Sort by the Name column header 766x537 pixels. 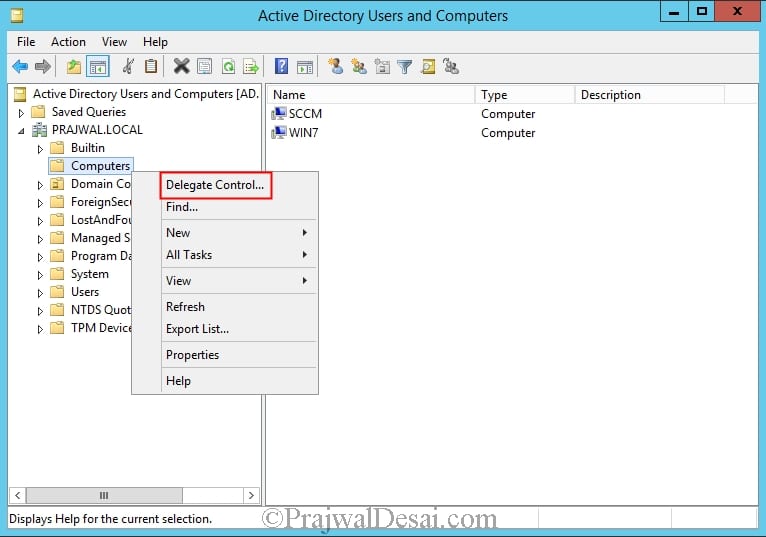point(370,95)
